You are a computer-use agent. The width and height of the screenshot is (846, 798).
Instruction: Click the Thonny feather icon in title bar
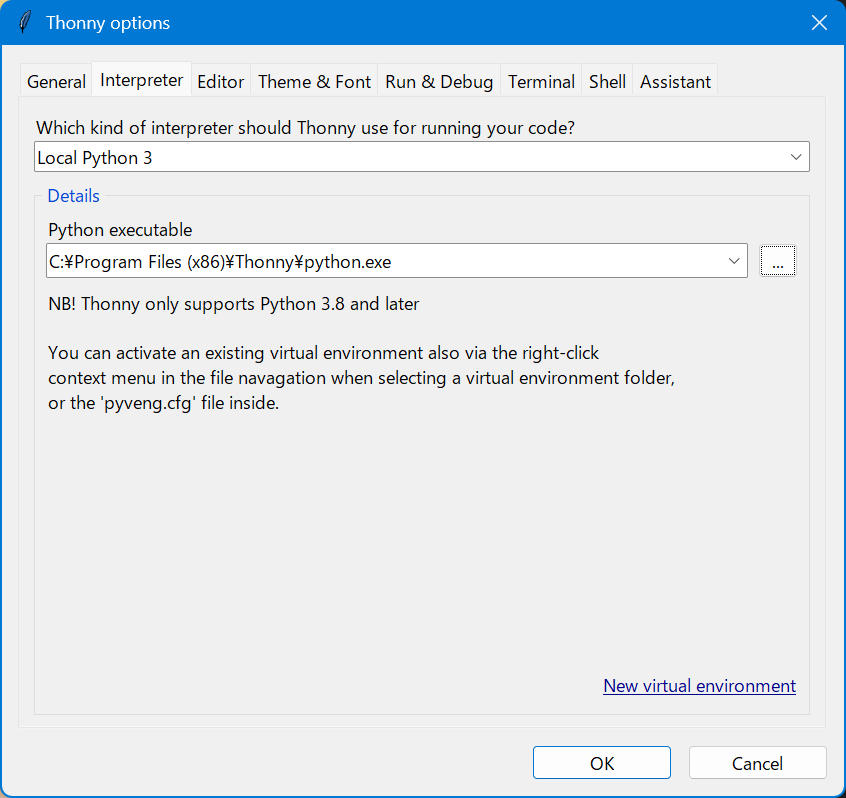click(x=25, y=23)
